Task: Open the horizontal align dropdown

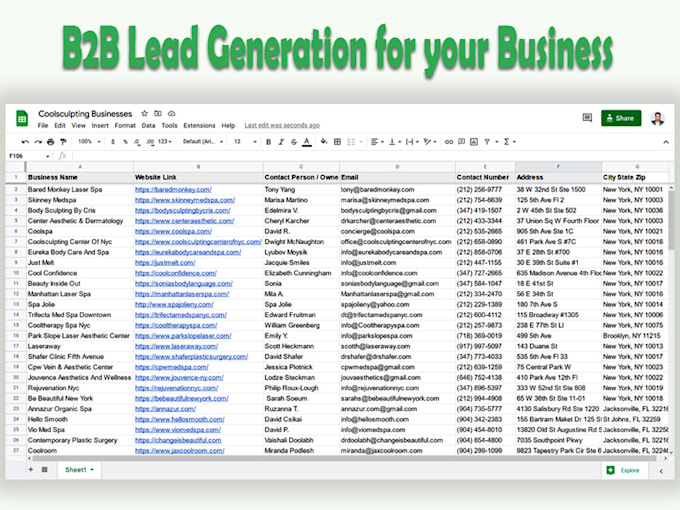Action: 377,142
